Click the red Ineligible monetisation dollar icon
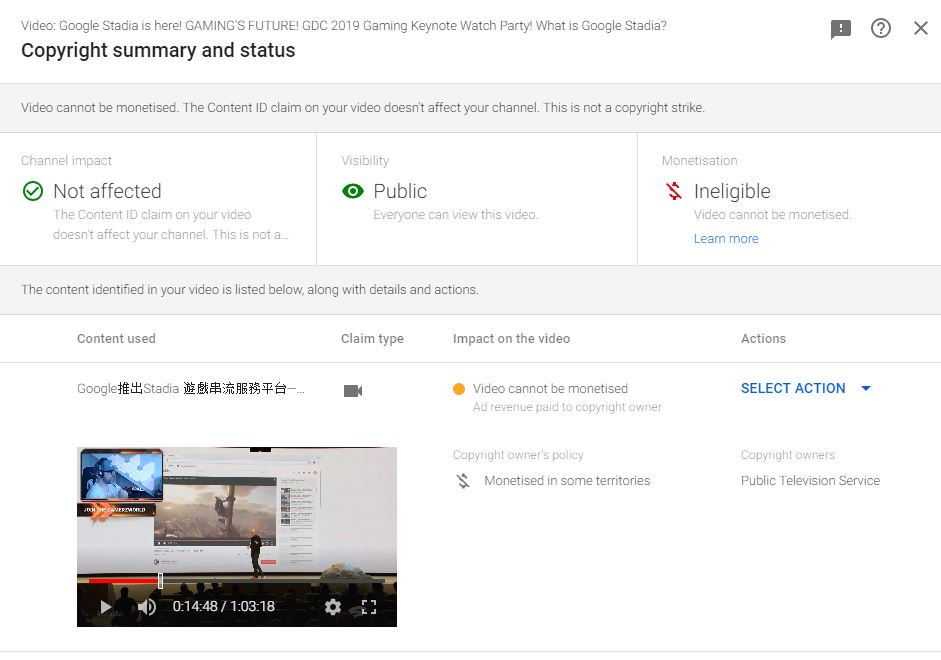941x660 pixels. click(675, 191)
